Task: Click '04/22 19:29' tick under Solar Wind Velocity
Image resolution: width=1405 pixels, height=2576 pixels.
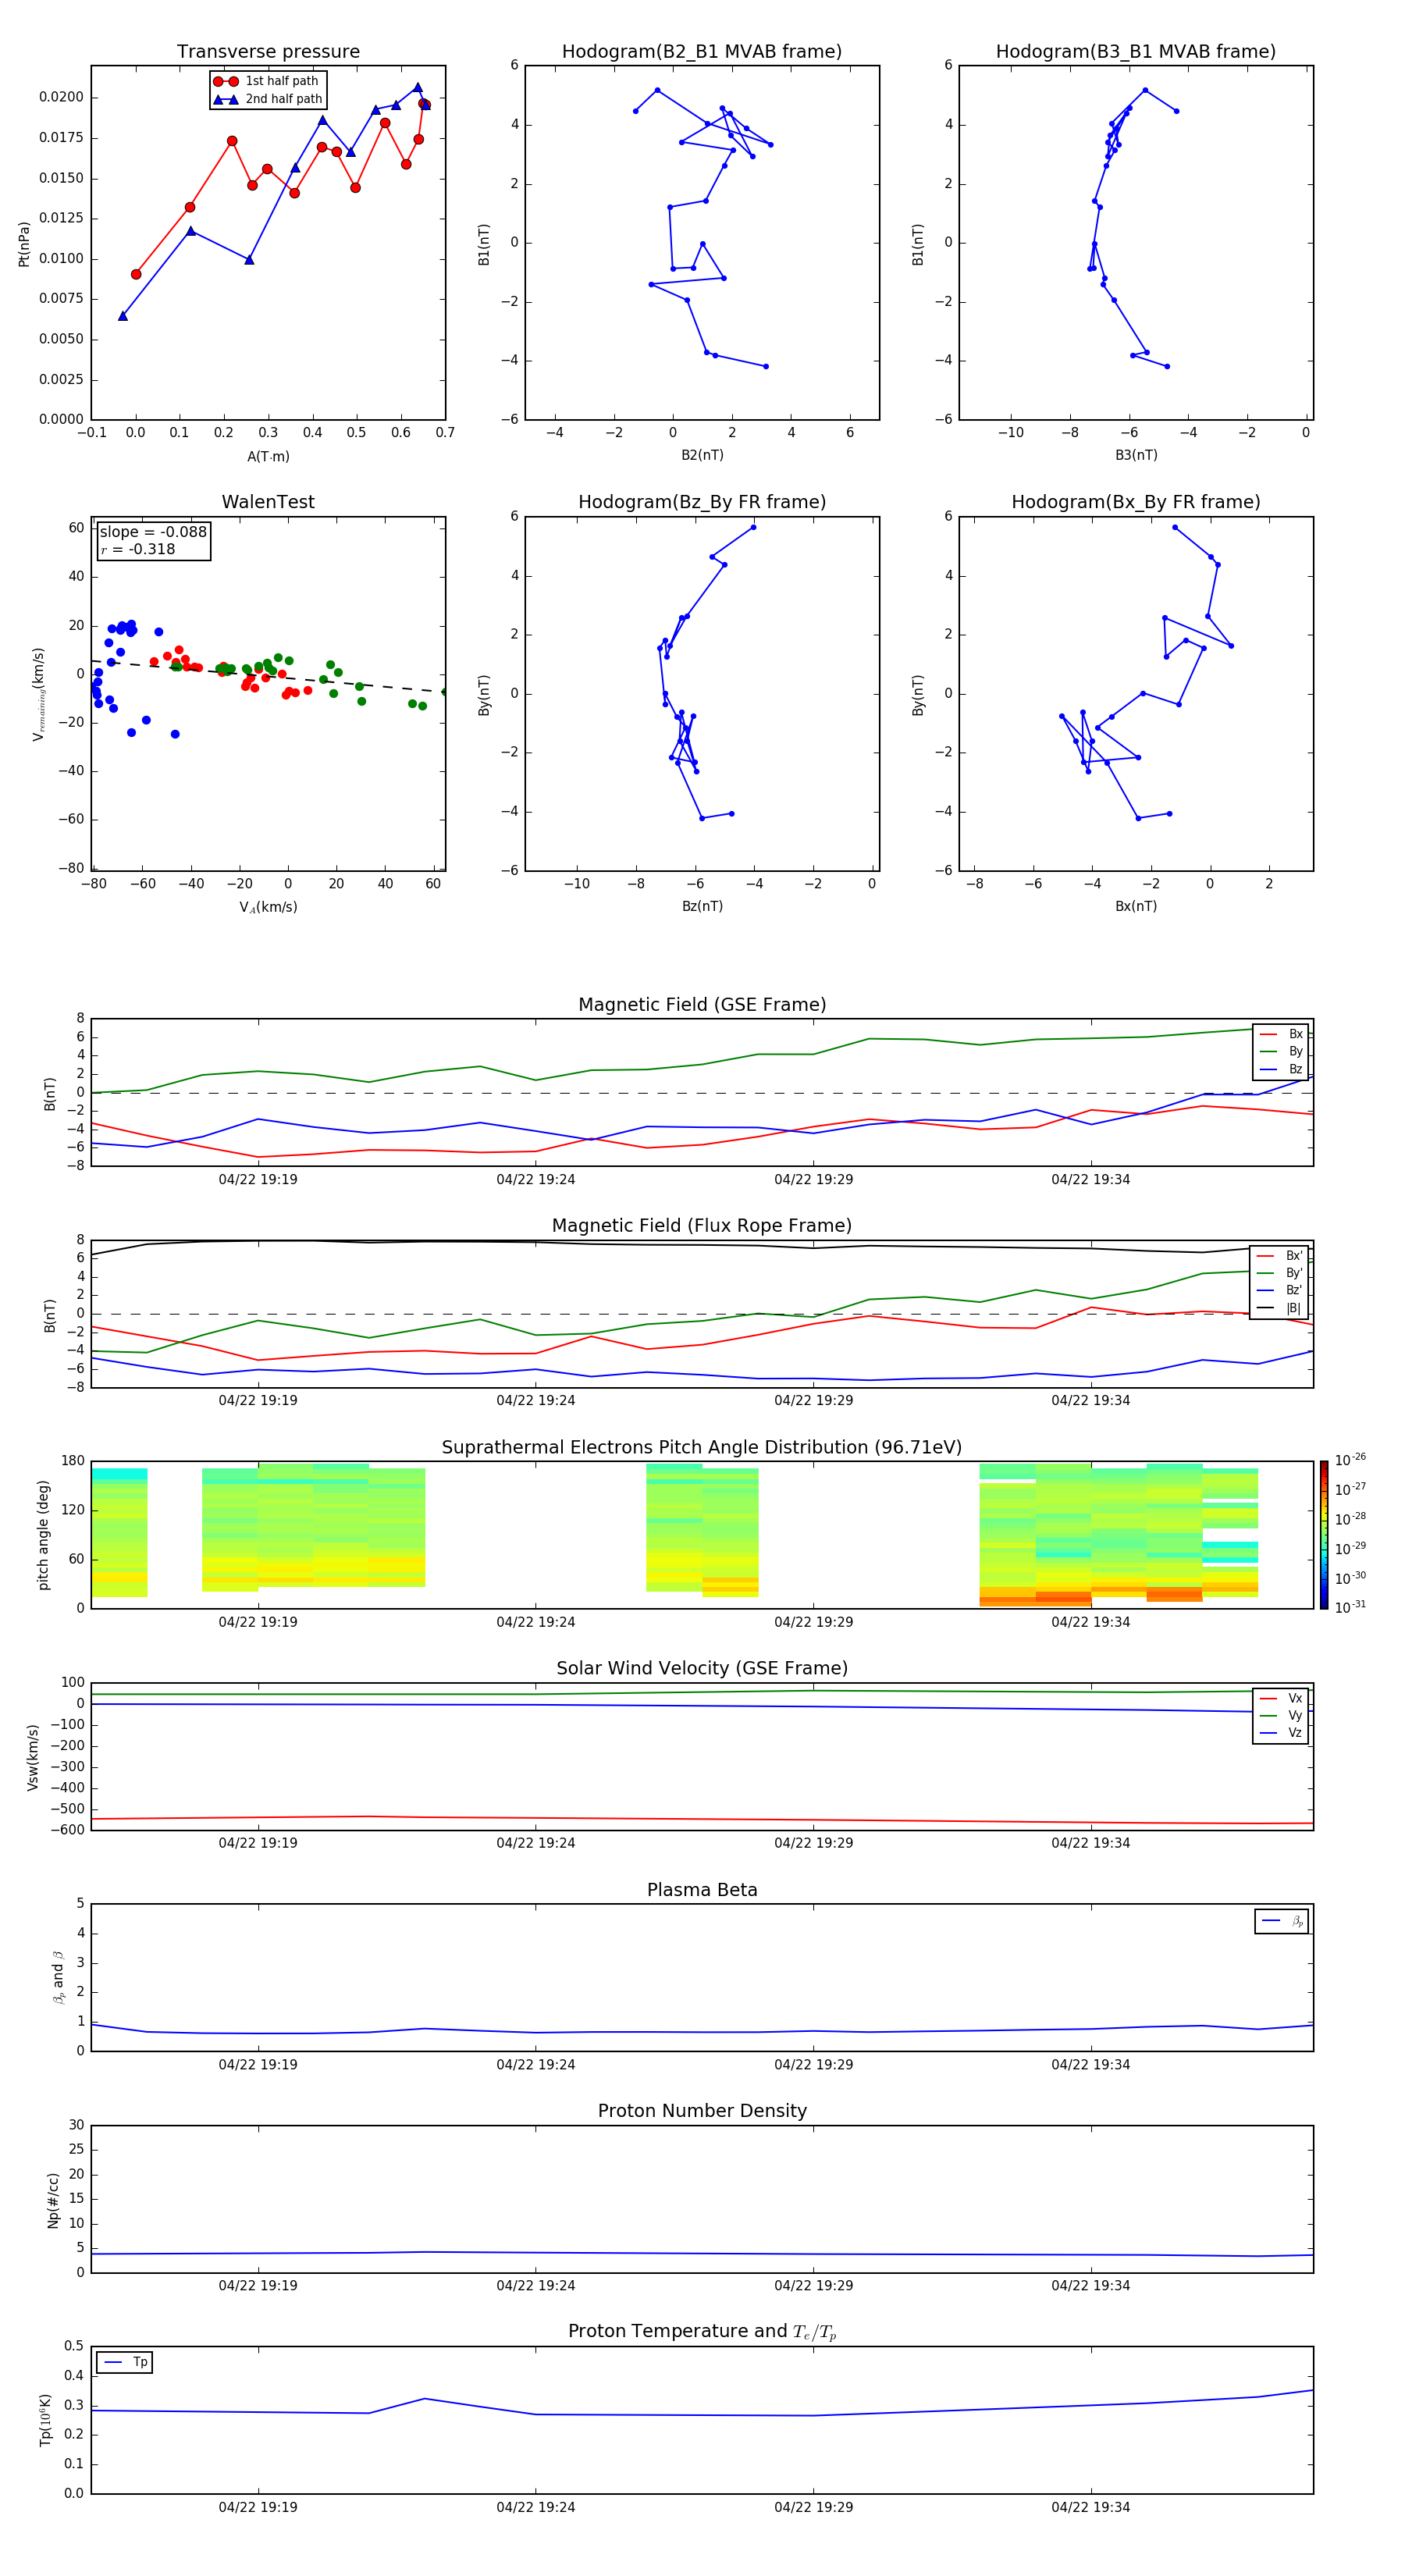Action: click(814, 1842)
